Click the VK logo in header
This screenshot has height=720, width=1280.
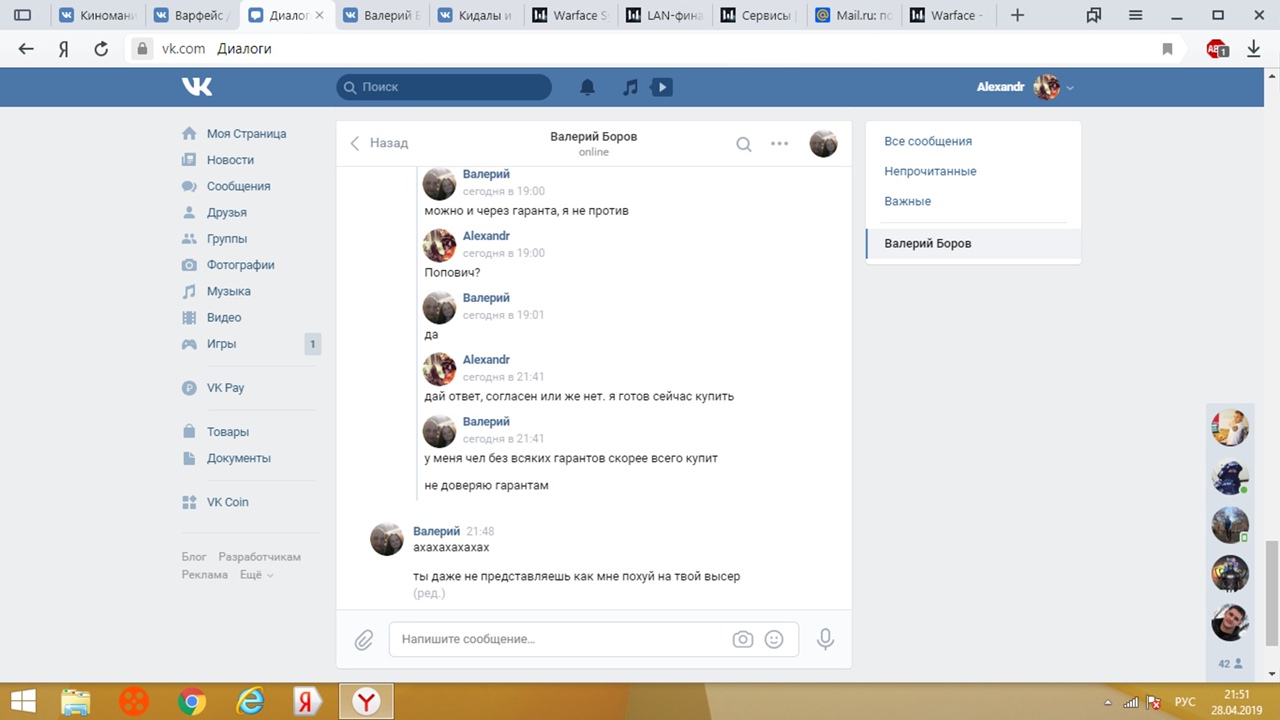(197, 87)
